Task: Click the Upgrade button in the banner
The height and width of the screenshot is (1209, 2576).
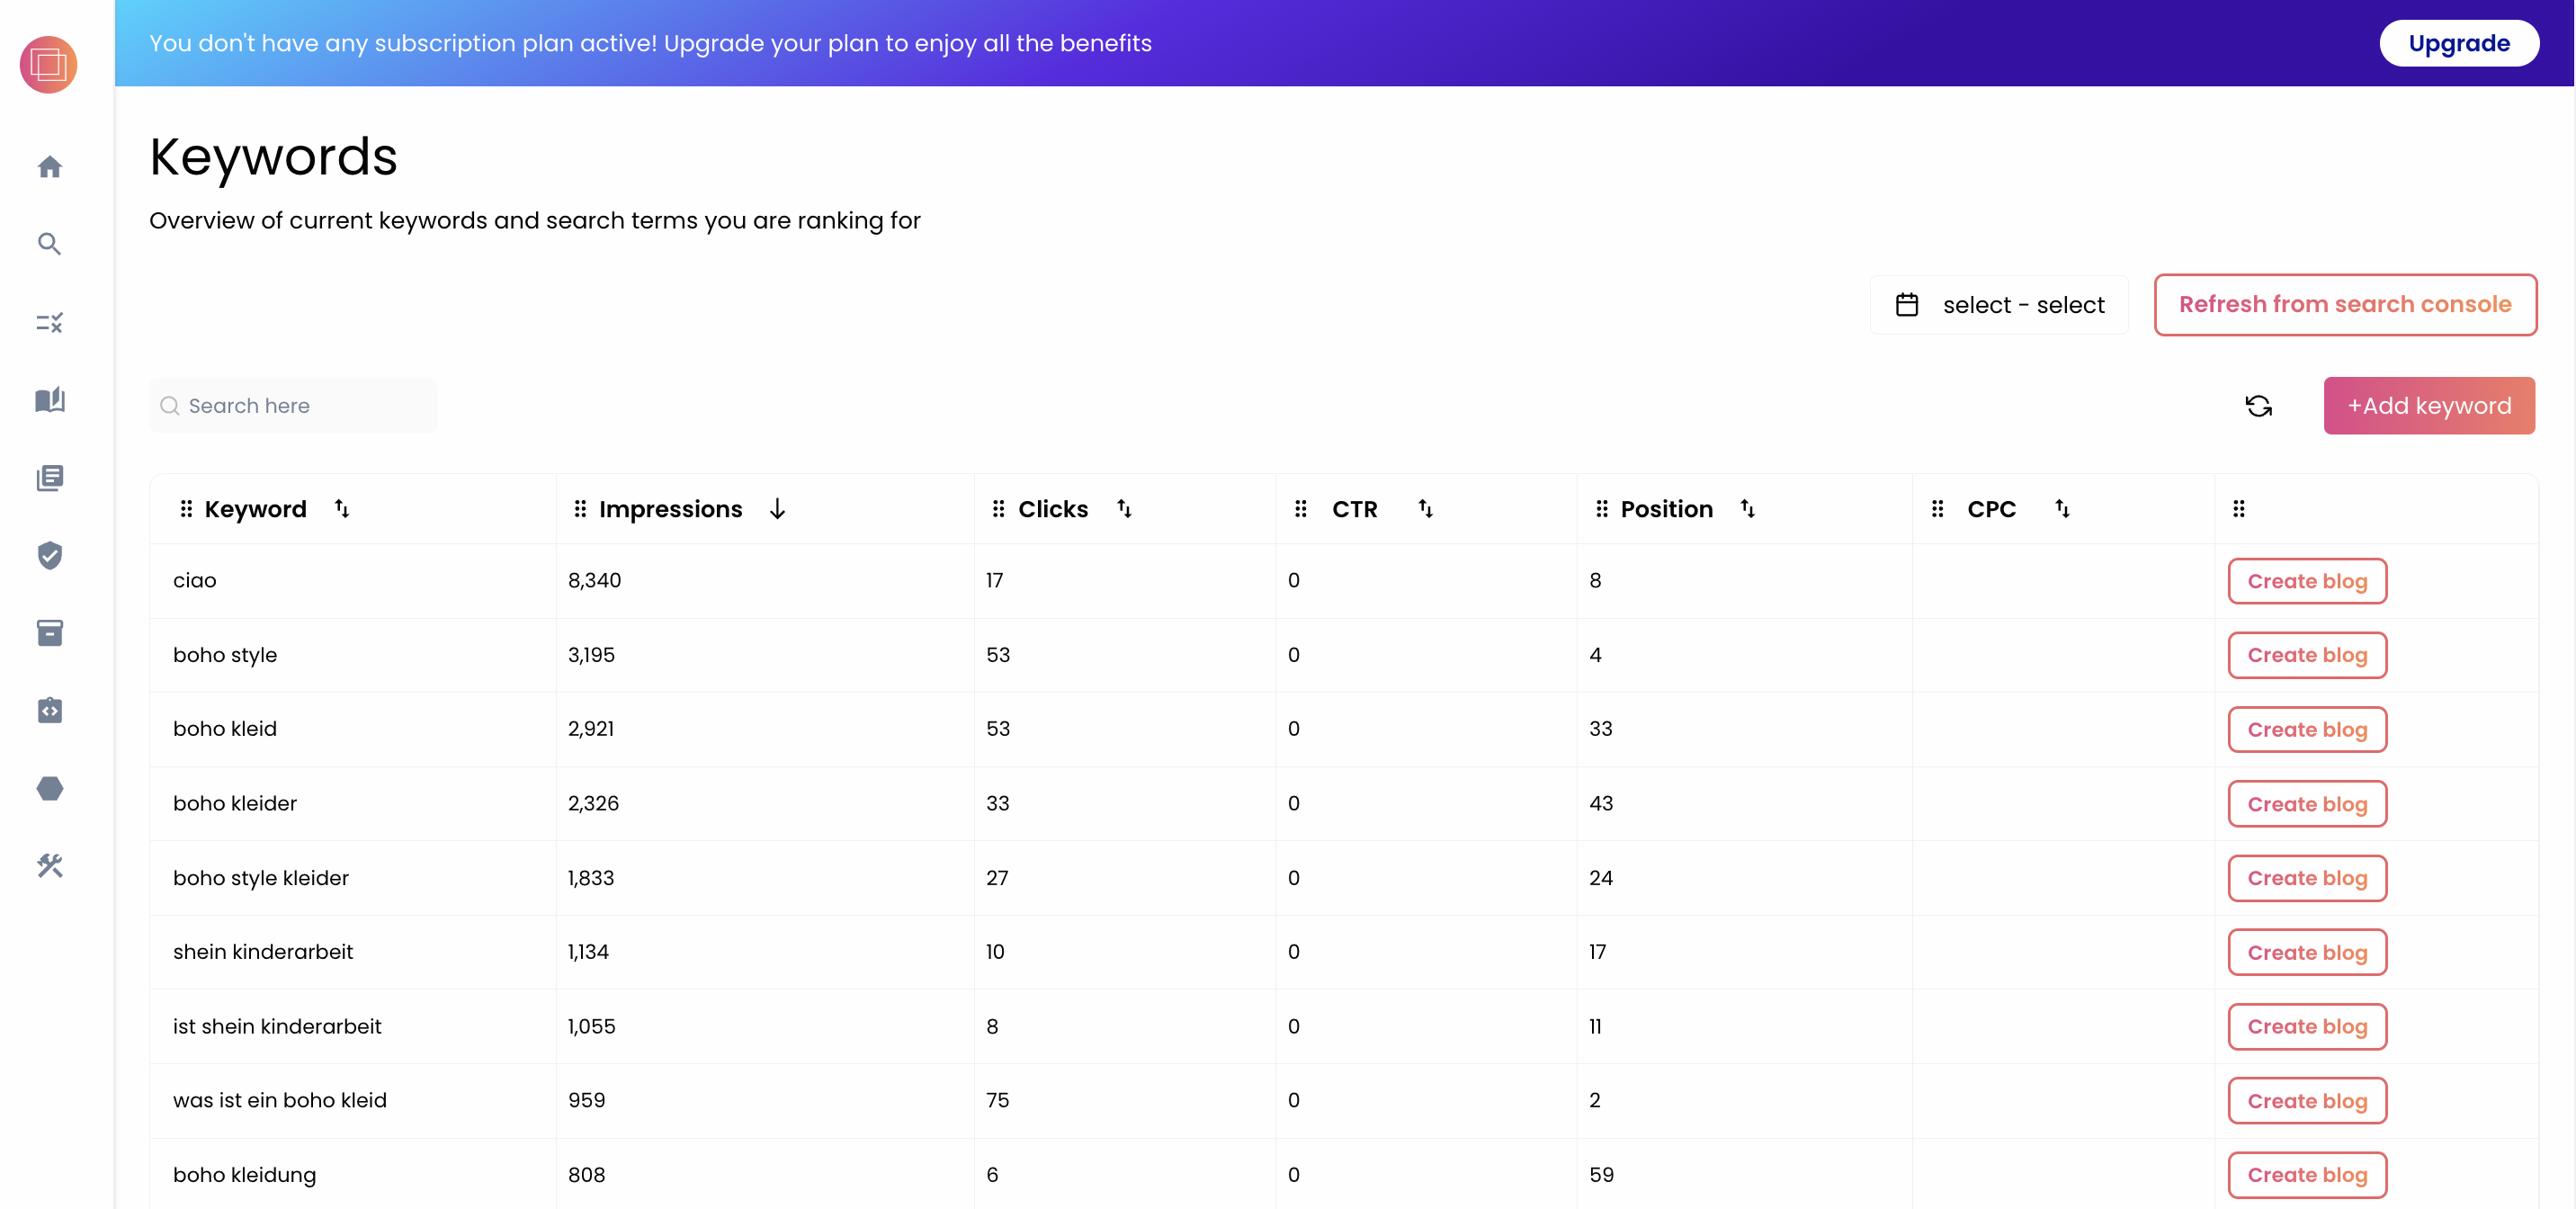Action: point(2458,43)
